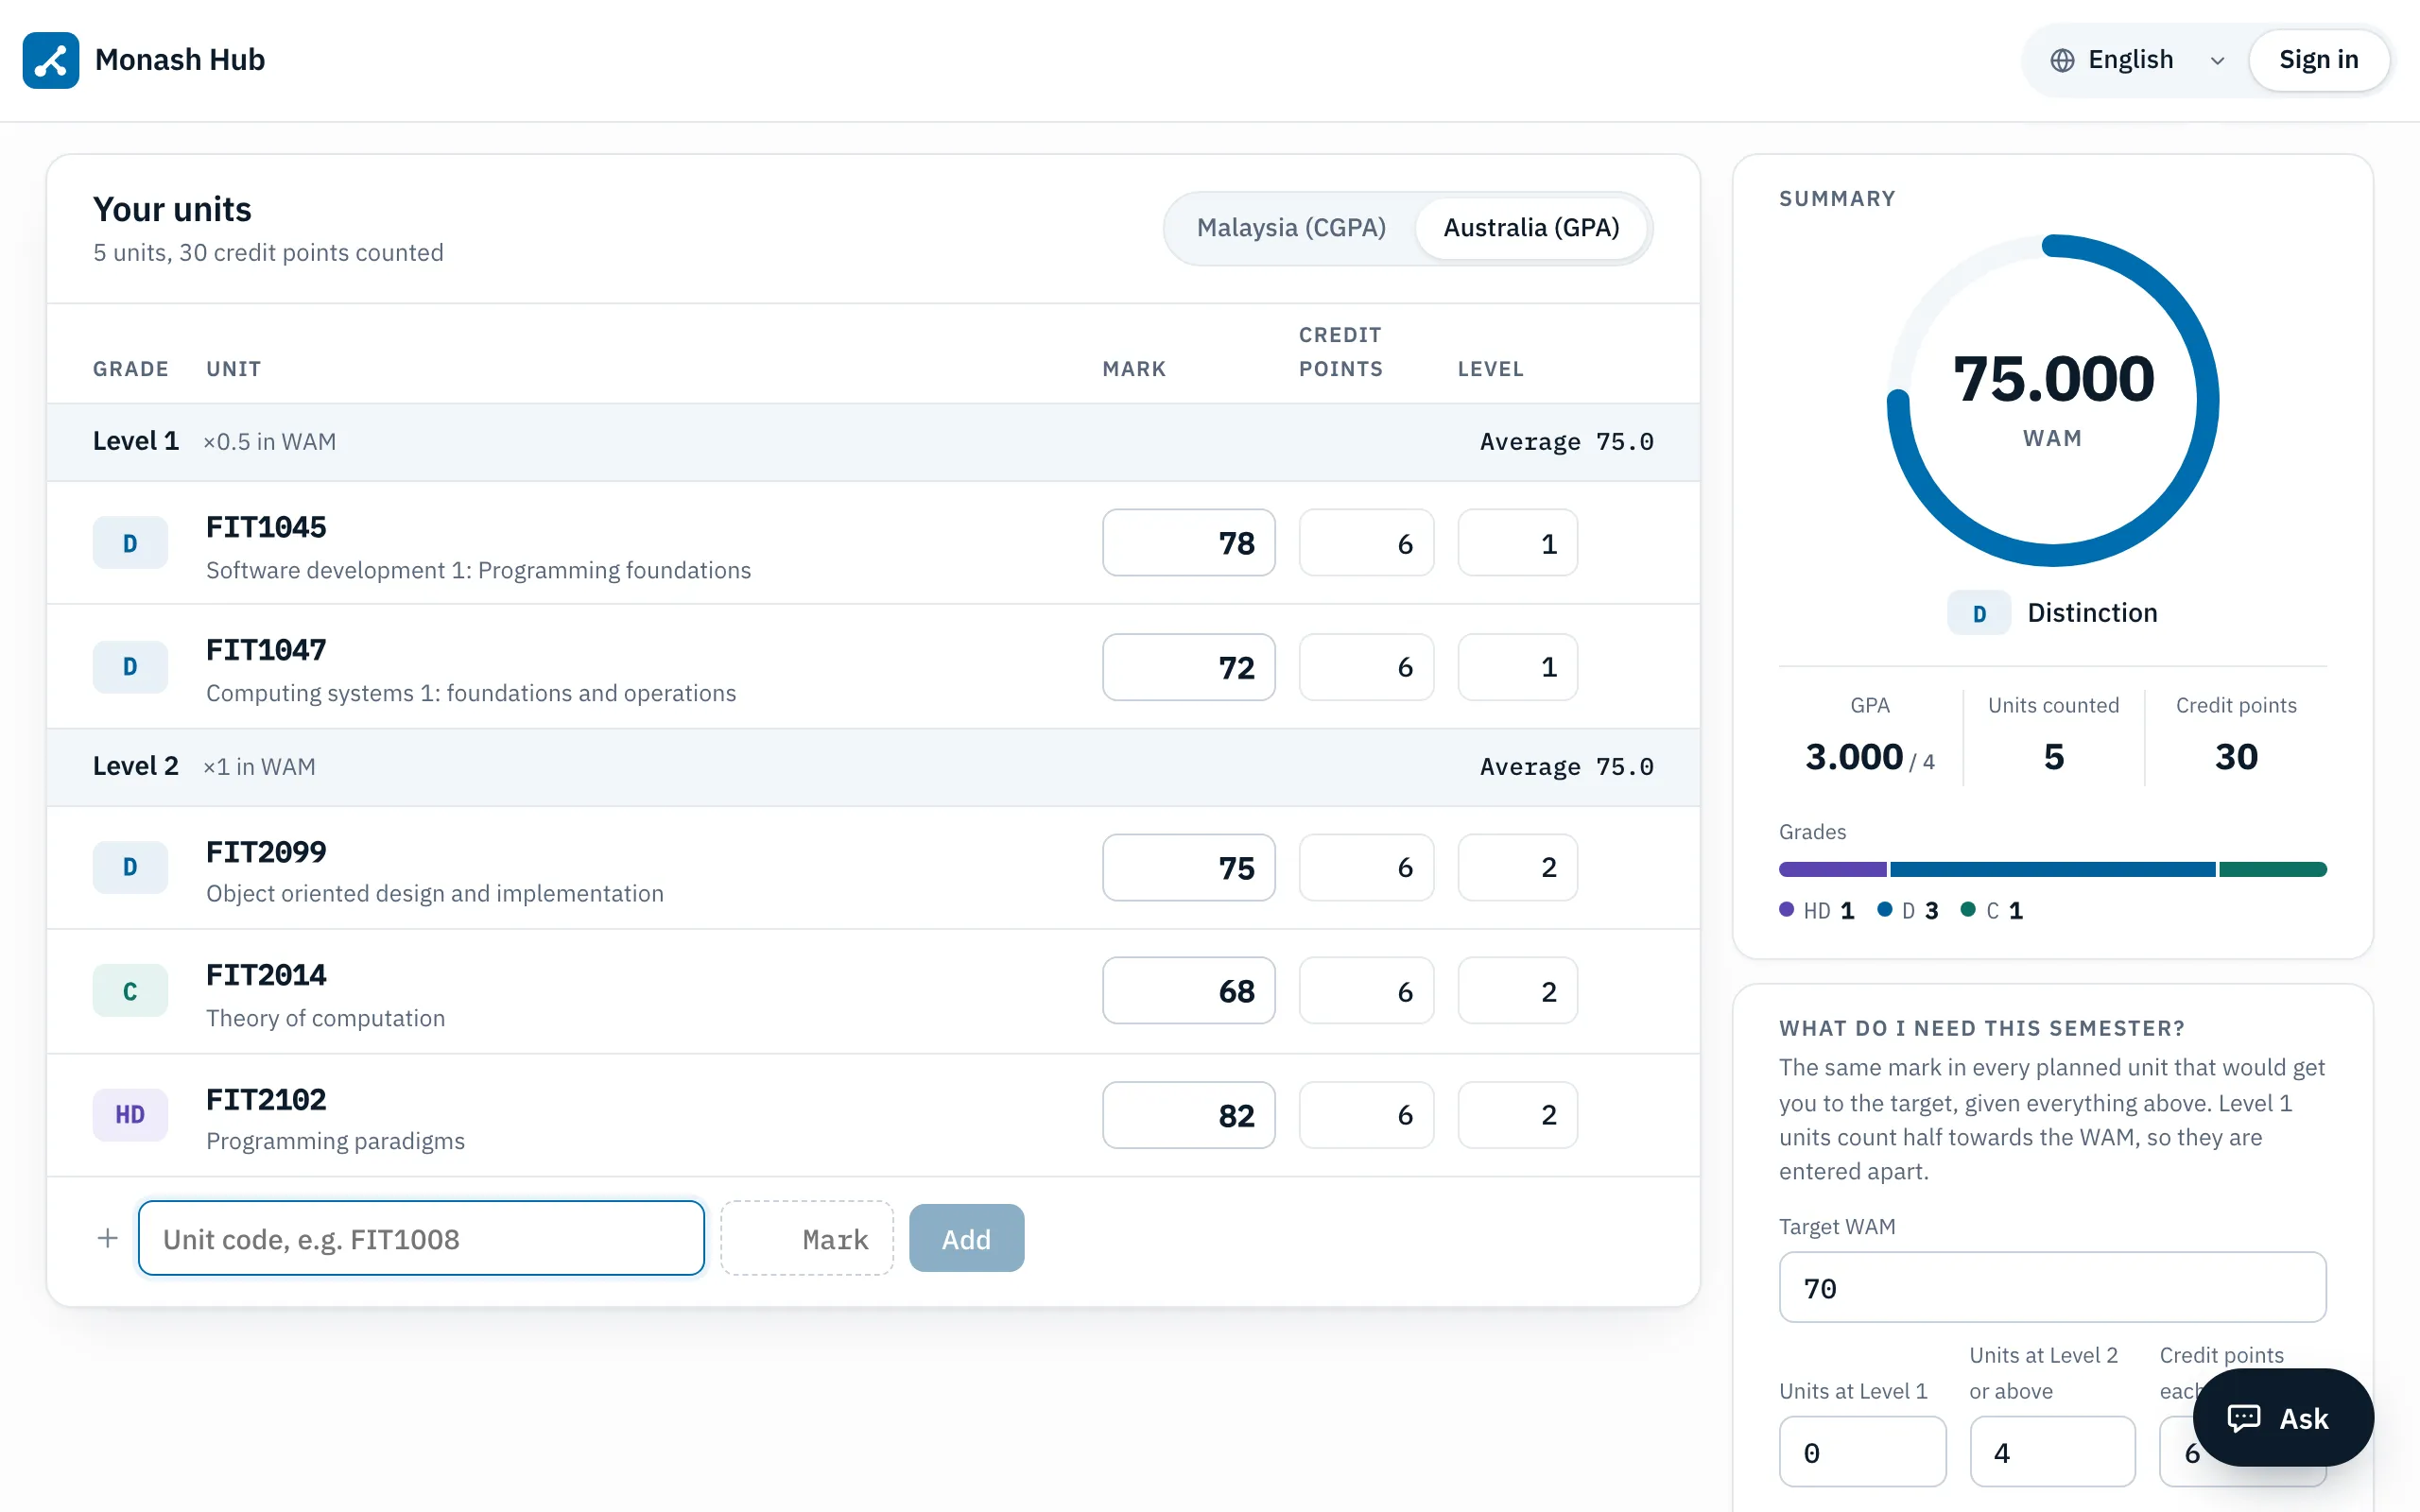Click the HD grade badge for FIT2102
2420x1512 pixels.
(x=130, y=1115)
